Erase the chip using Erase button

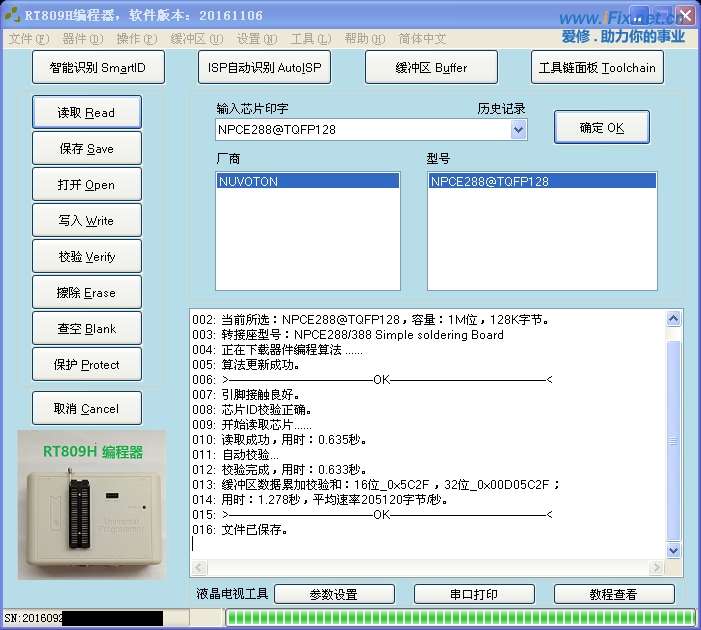click(86, 292)
